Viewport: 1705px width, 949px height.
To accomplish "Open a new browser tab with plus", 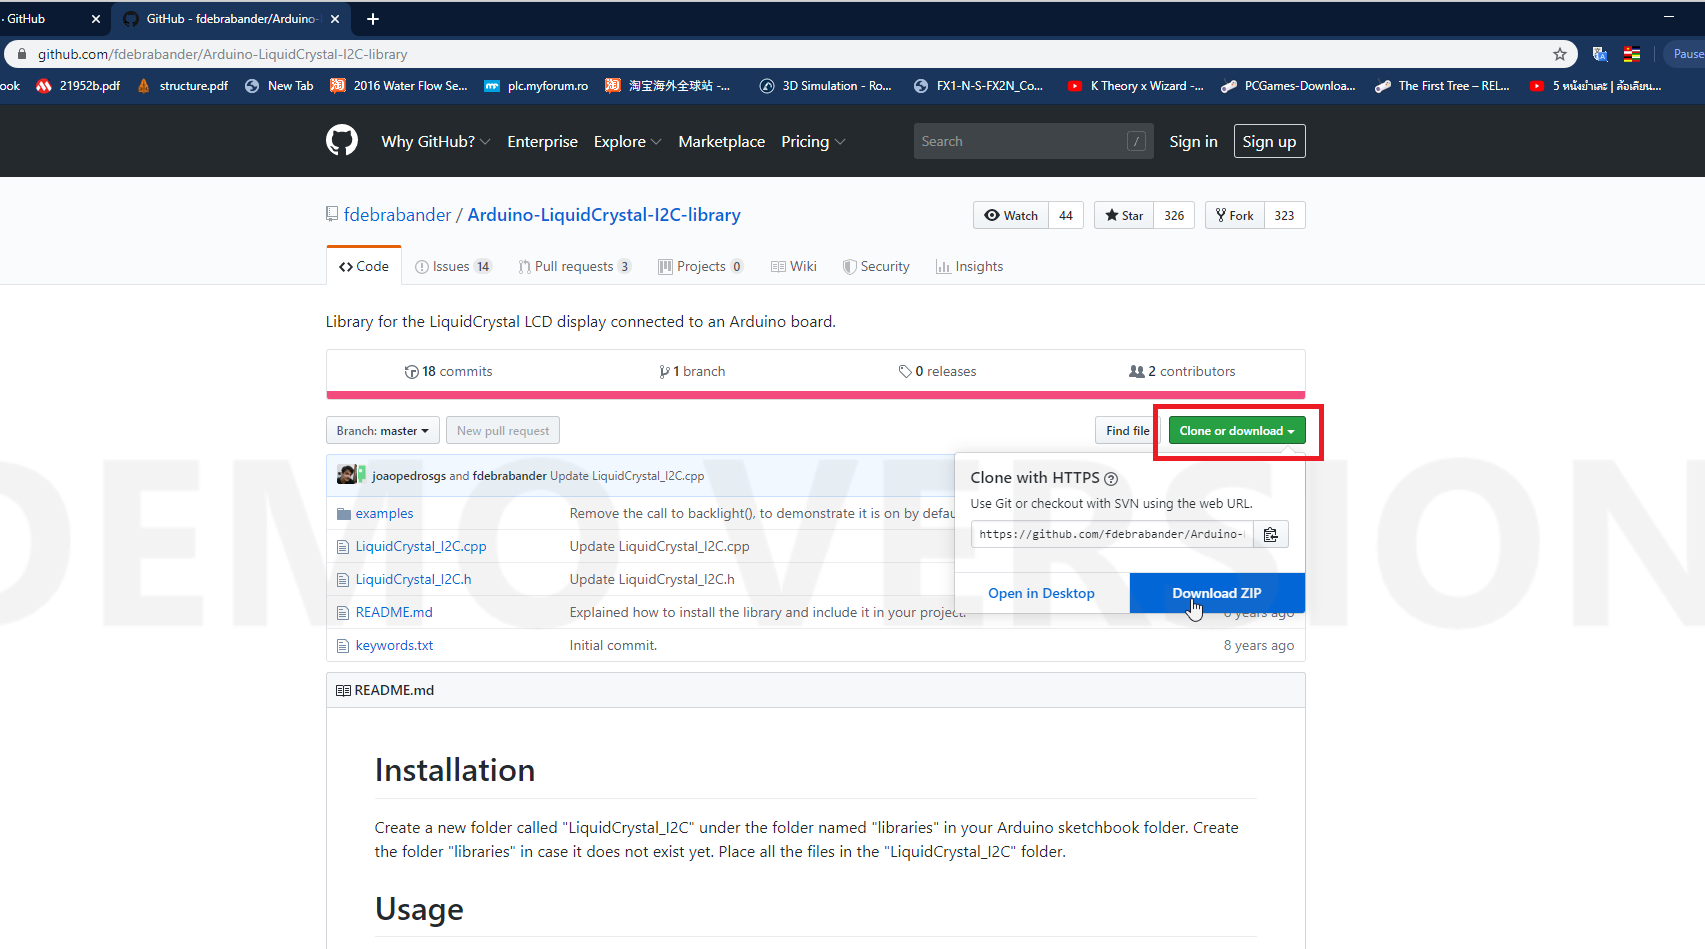I will coord(373,19).
